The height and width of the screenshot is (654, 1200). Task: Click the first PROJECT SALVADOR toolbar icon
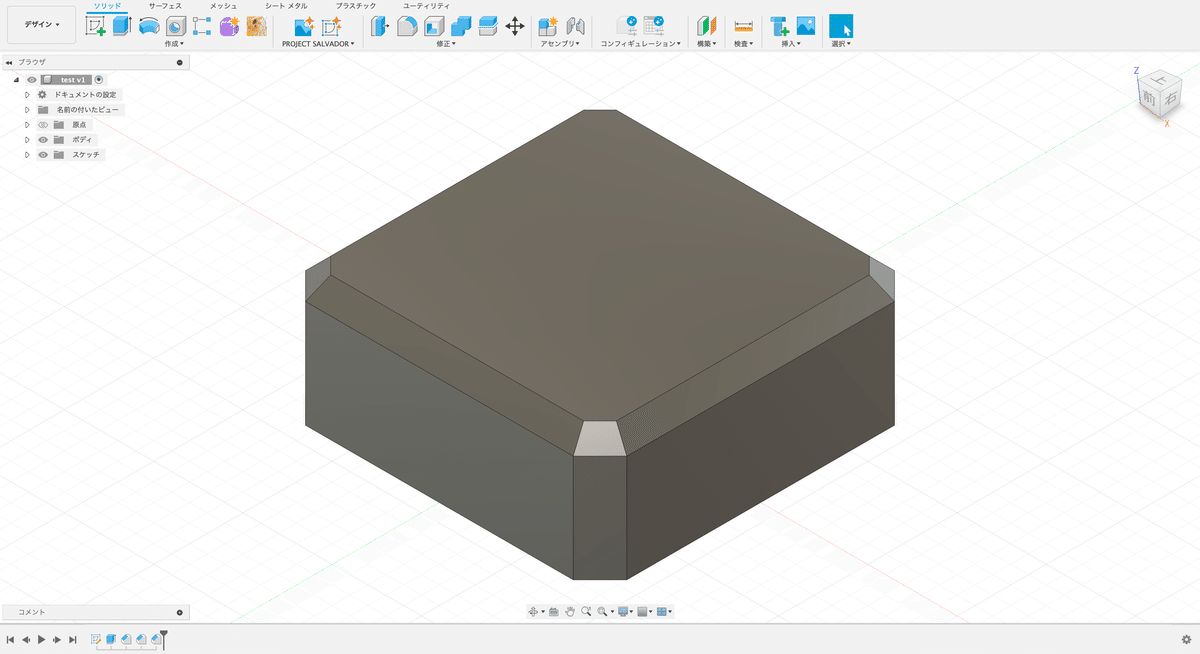tap(304, 26)
